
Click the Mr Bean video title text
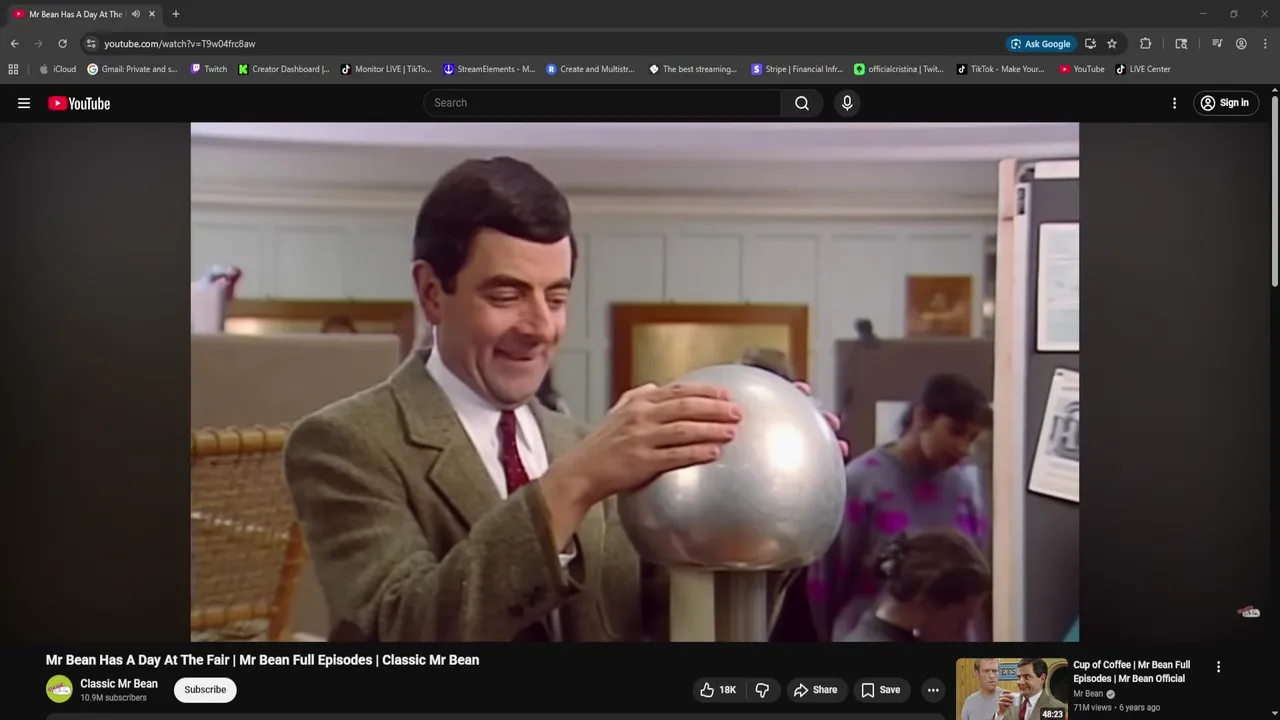pyautogui.click(x=262, y=660)
